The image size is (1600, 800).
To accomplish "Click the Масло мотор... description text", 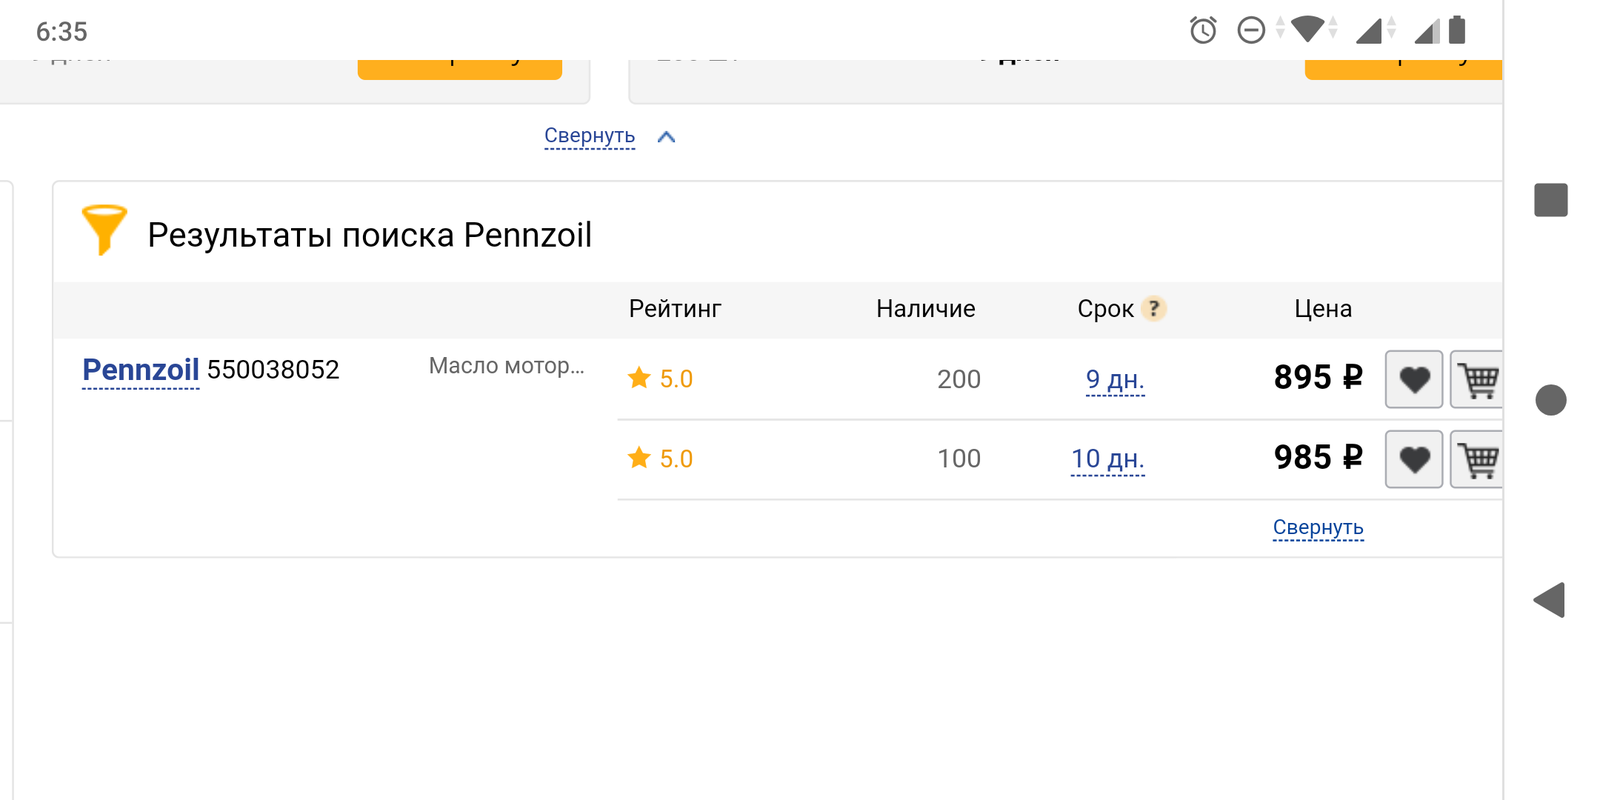I will point(506,366).
